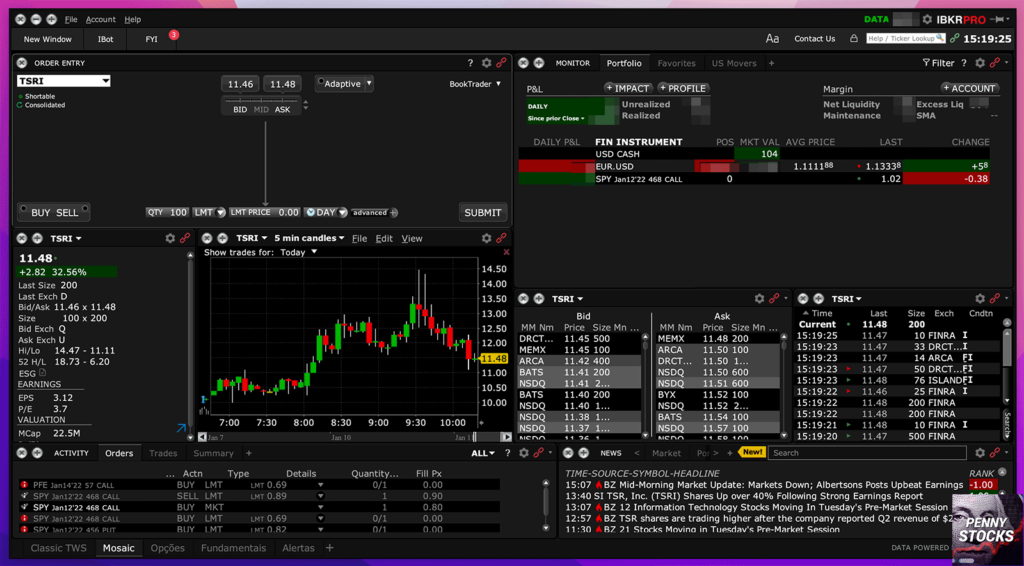Viewport: 1024px width, 566px height.
Task: Switch to the US Movers tab
Action: click(x=733, y=63)
